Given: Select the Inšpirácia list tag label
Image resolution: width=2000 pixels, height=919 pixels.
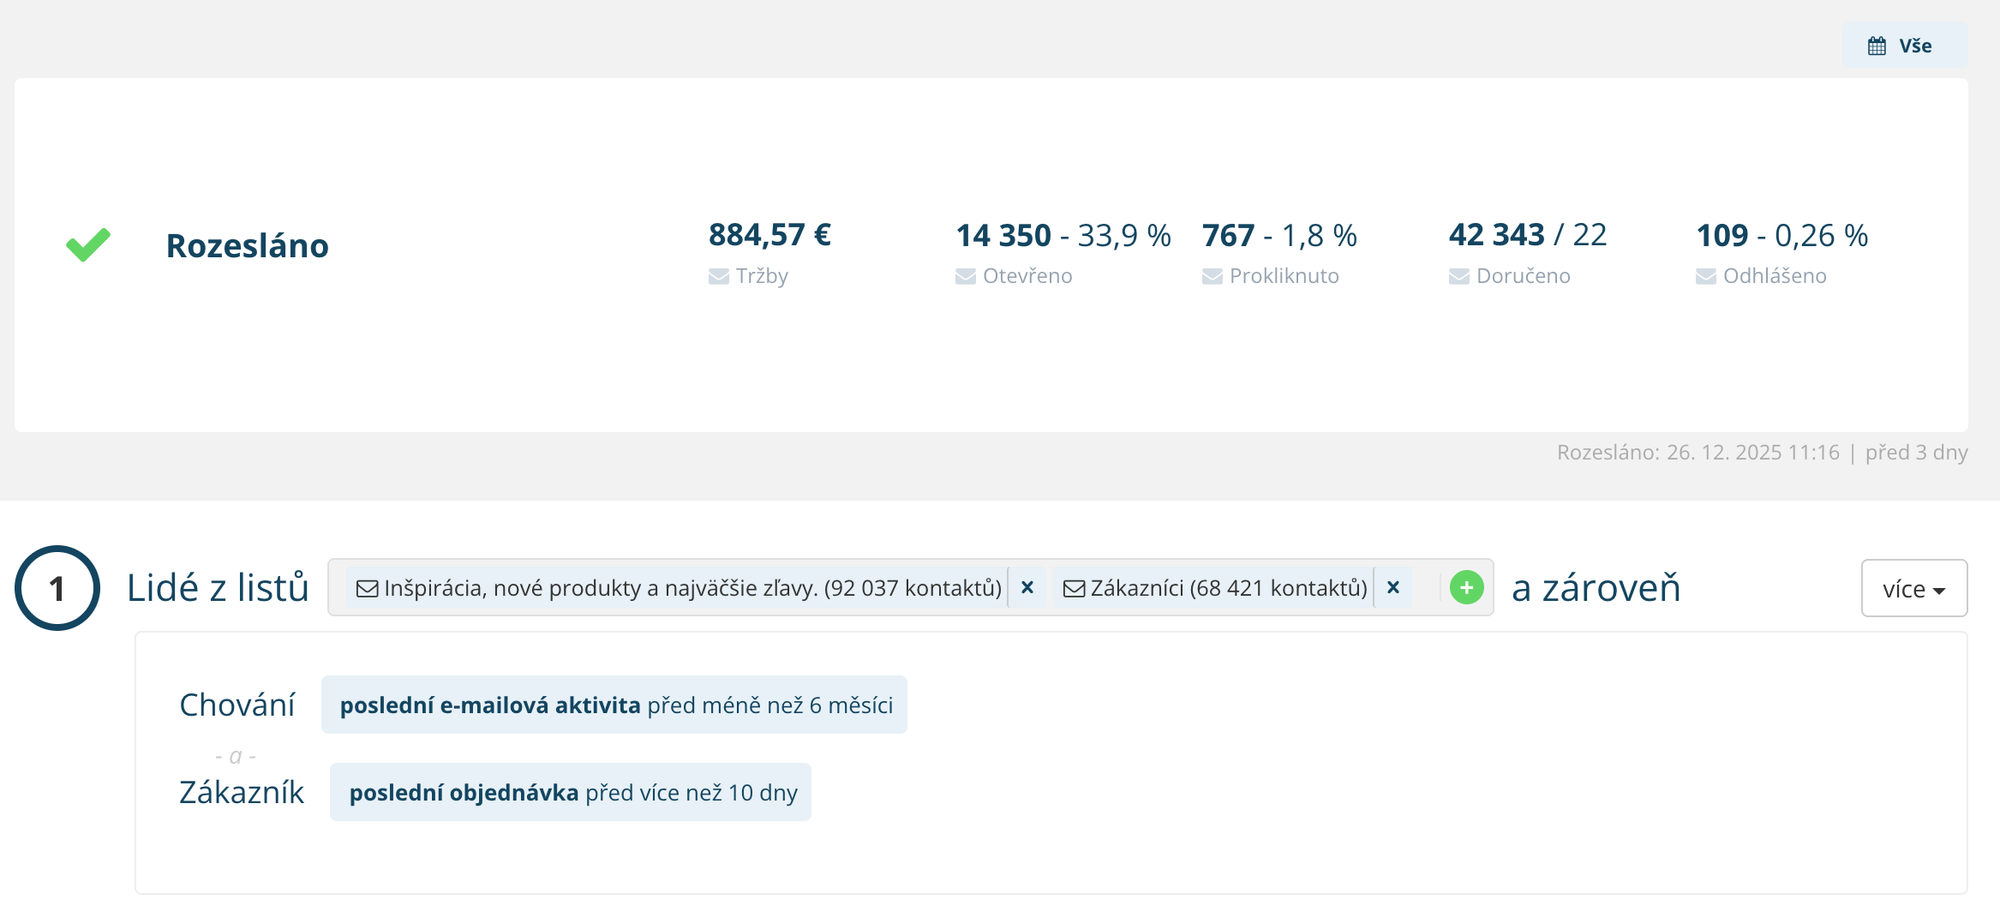Looking at the screenshot, I should pos(680,588).
